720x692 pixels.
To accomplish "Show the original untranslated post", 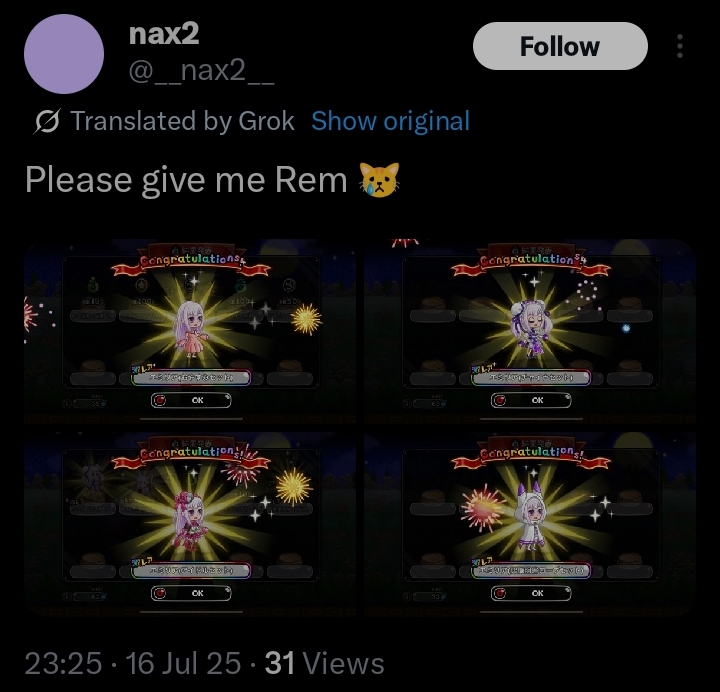I will click(390, 121).
